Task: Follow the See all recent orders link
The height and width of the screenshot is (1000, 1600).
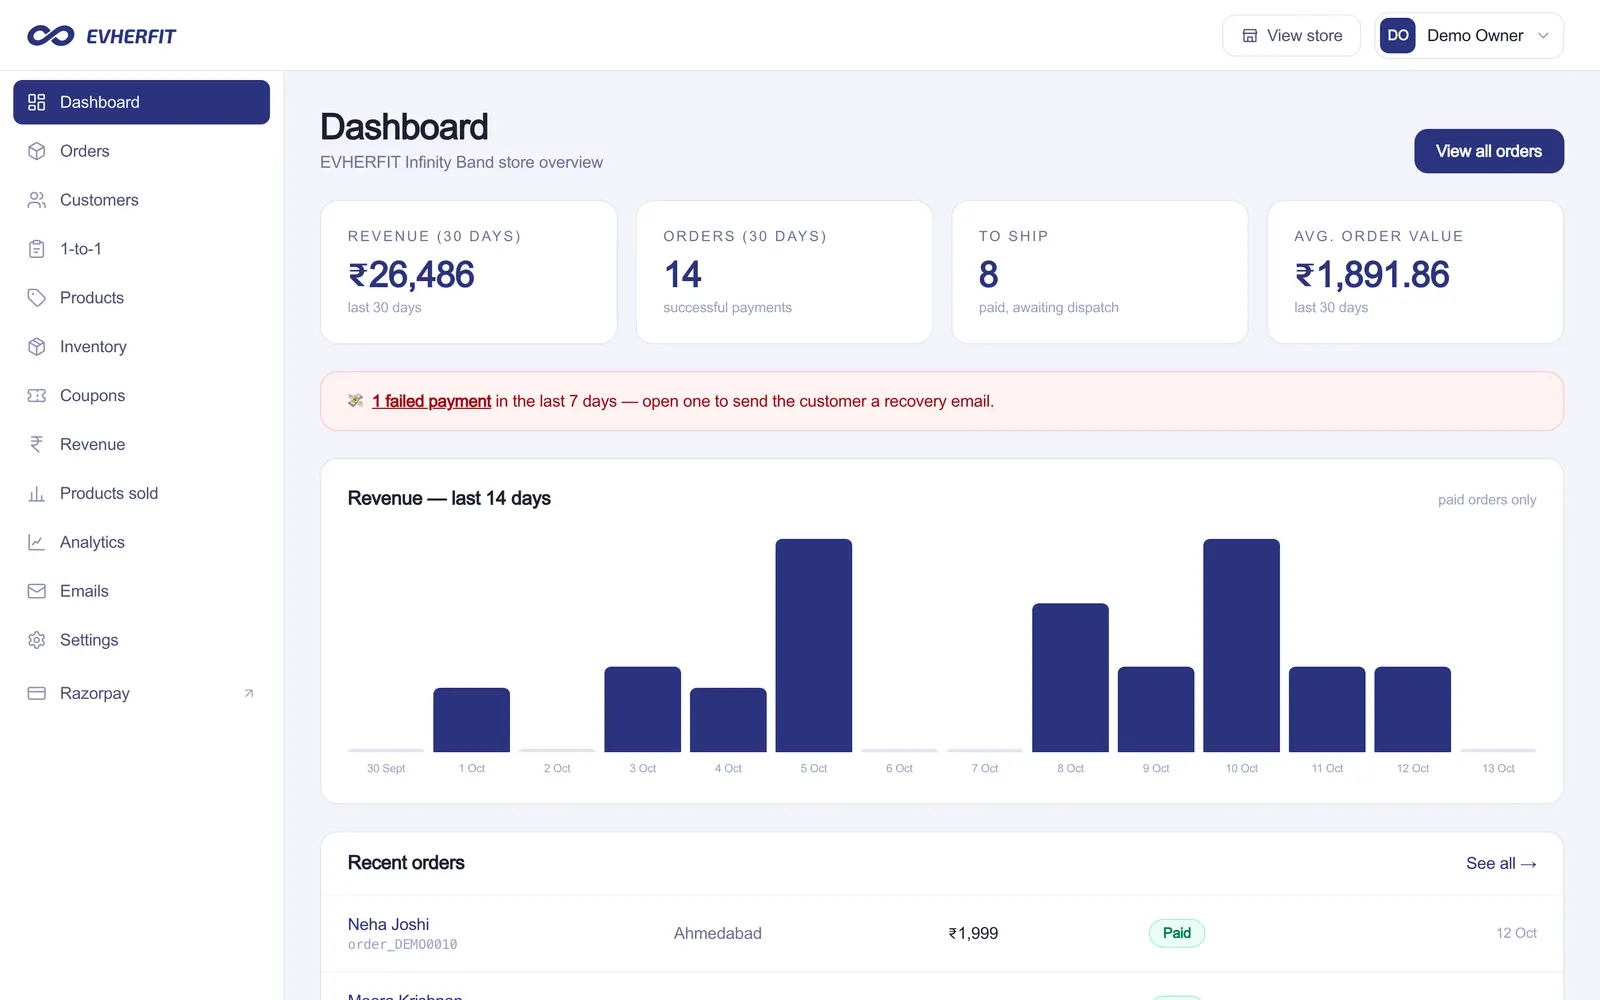Action: (x=1501, y=863)
